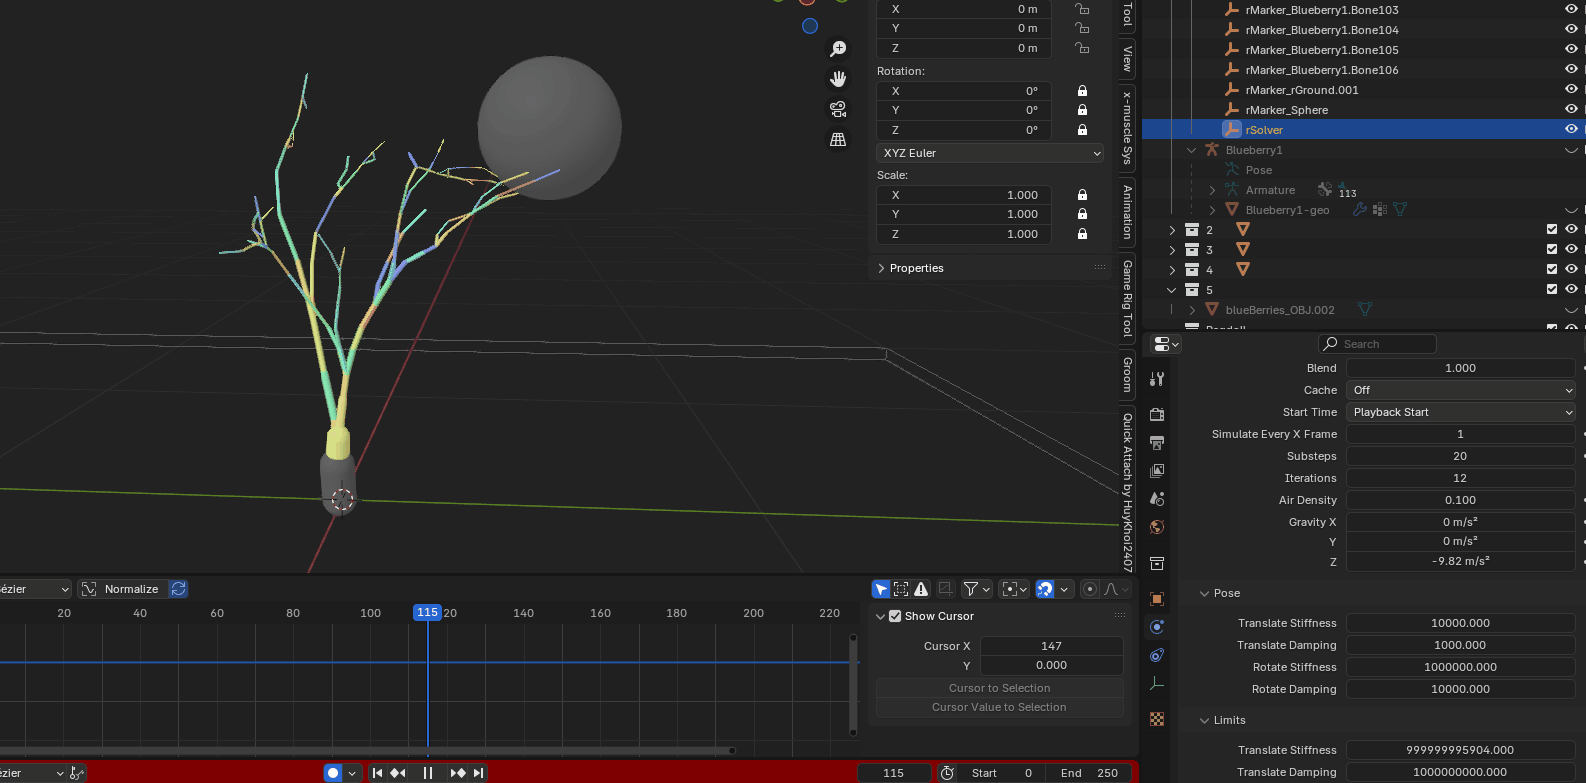The width and height of the screenshot is (1586, 783).
Task: Hide rMarker_Blueberry1.Bone104 with its eye icon
Action: (1571, 29)
